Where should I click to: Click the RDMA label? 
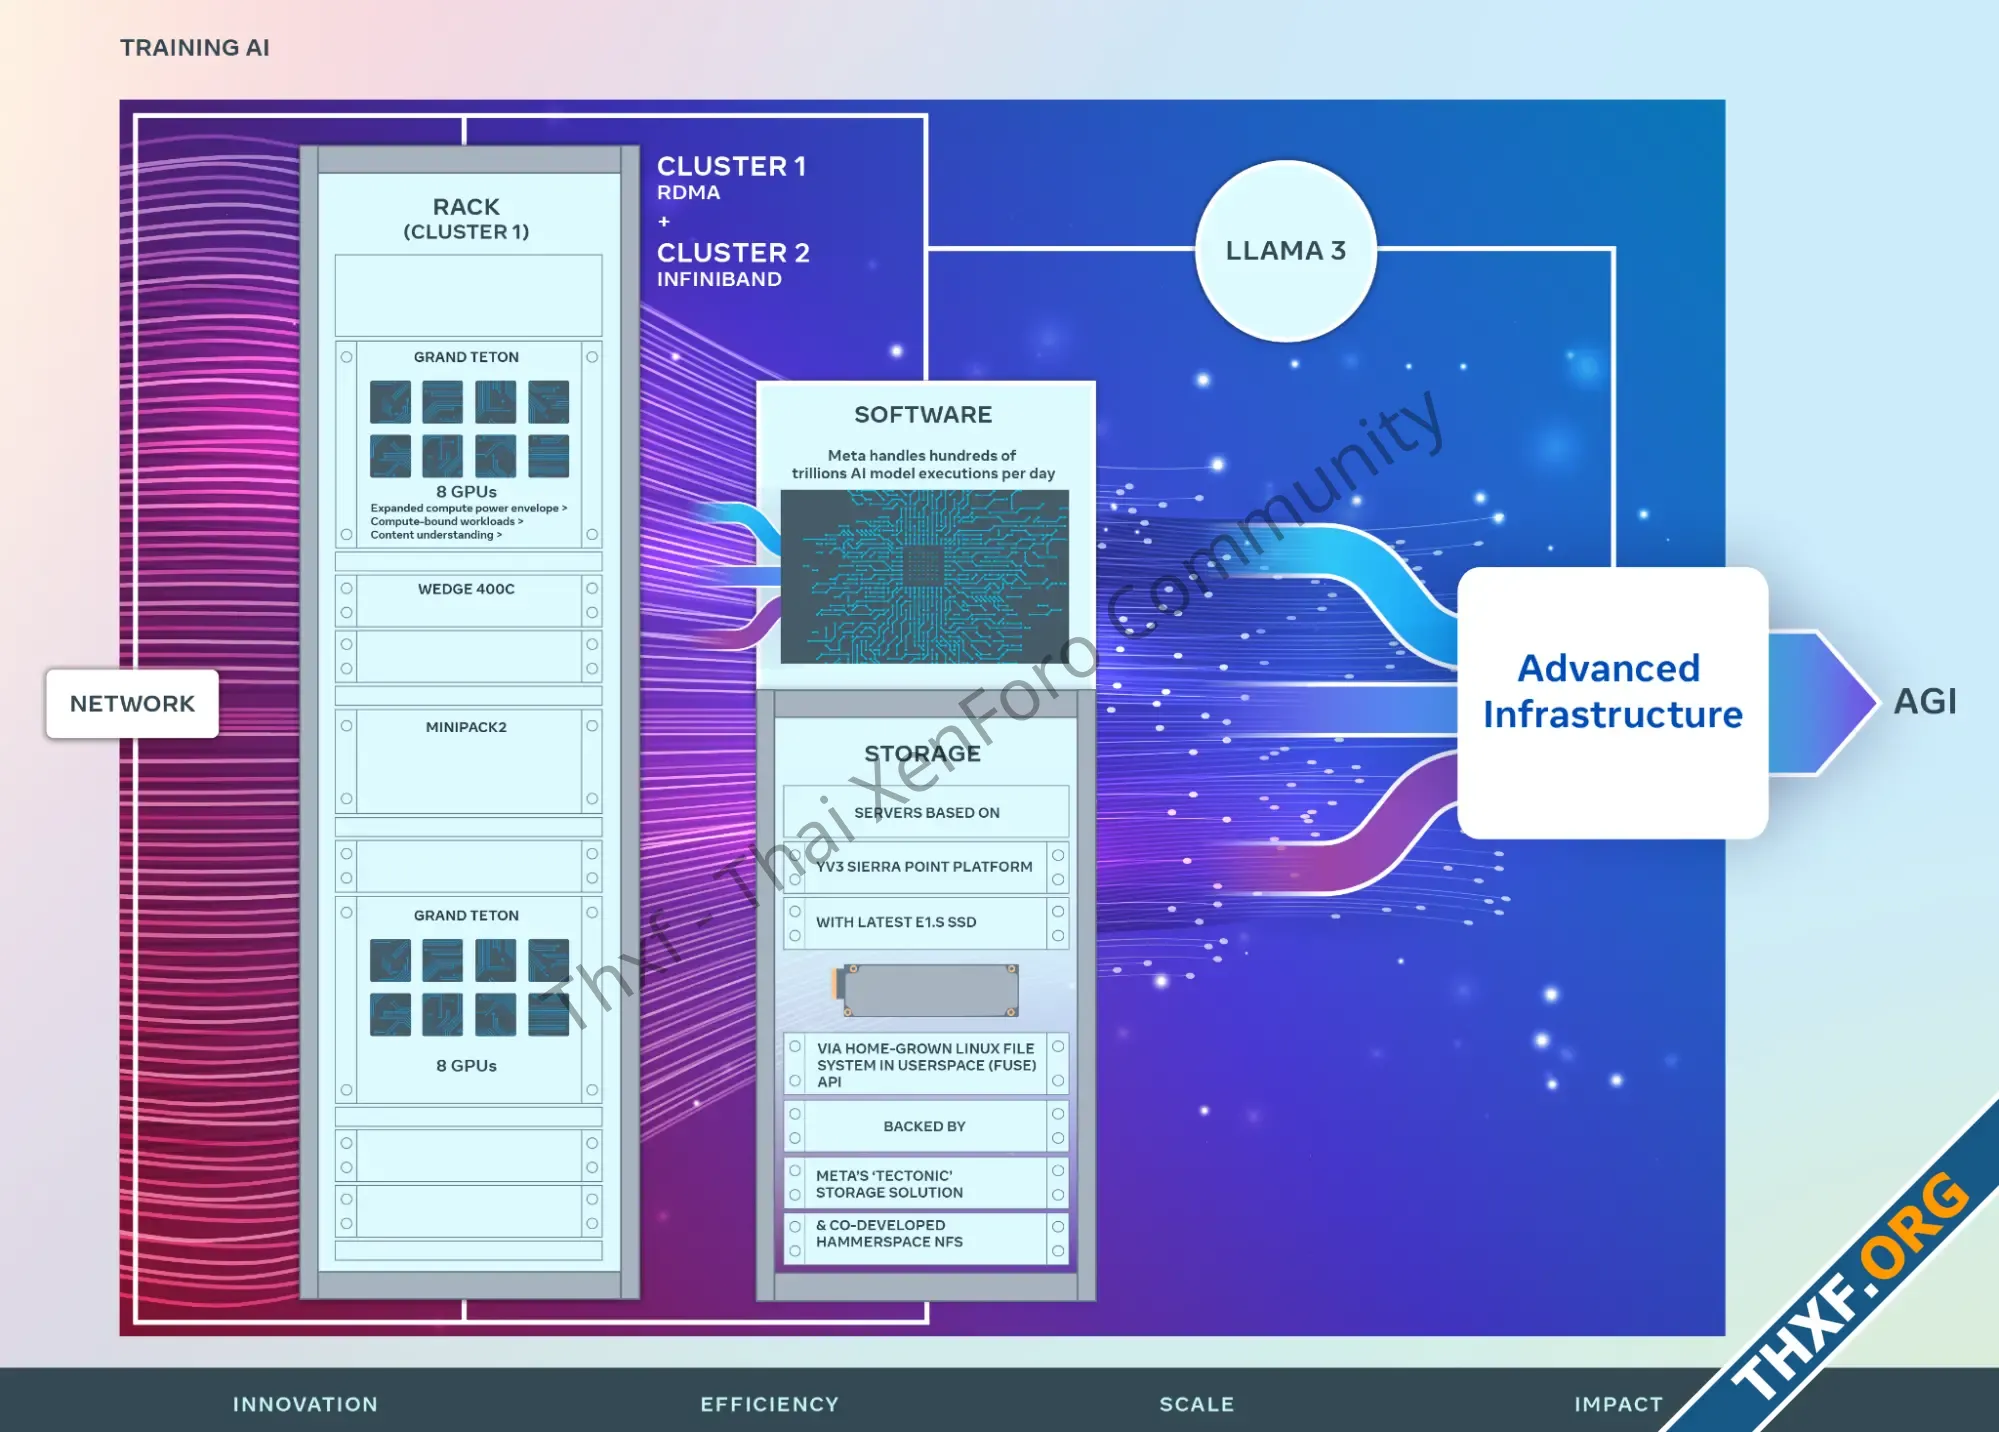pyautogui.click(x=688, y=192)
